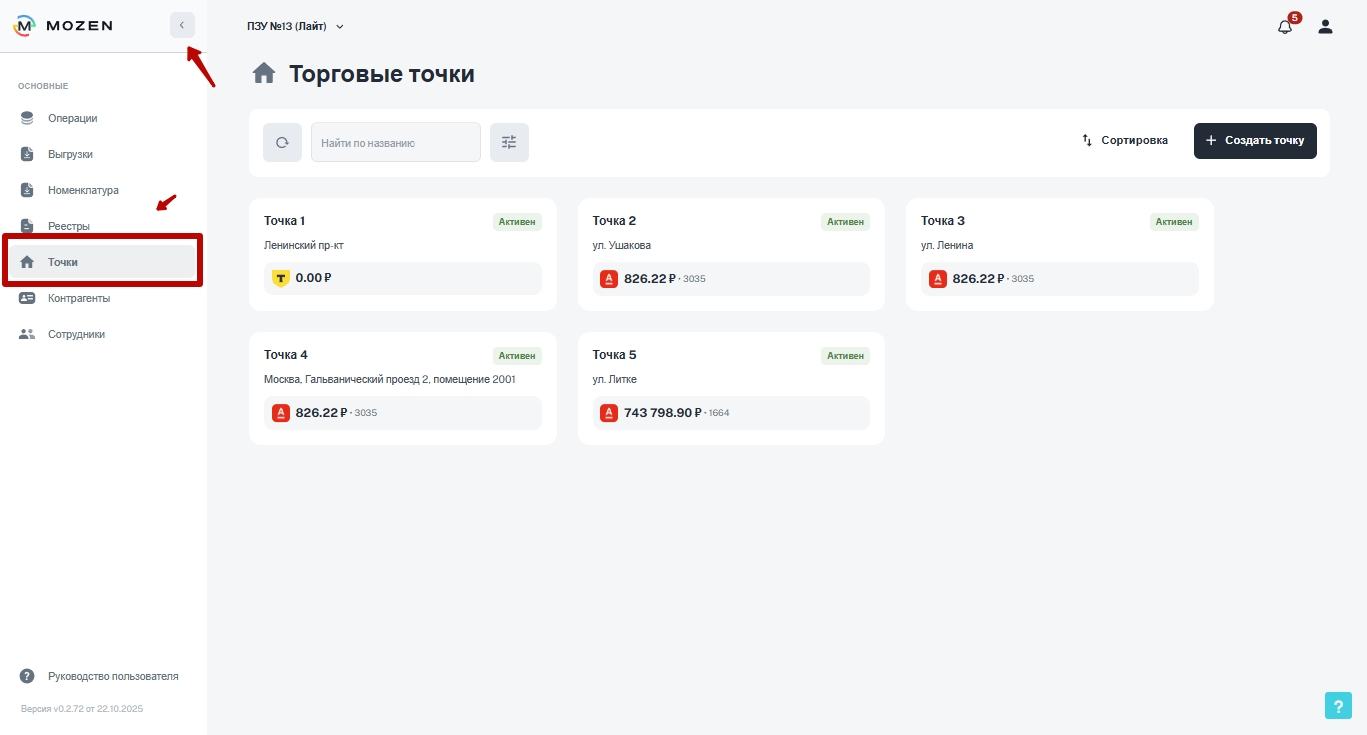Click the Активен badge on Точка 1
This screenshot has height=735, width=1367.
pyautogui.click(x=517, y=222)
